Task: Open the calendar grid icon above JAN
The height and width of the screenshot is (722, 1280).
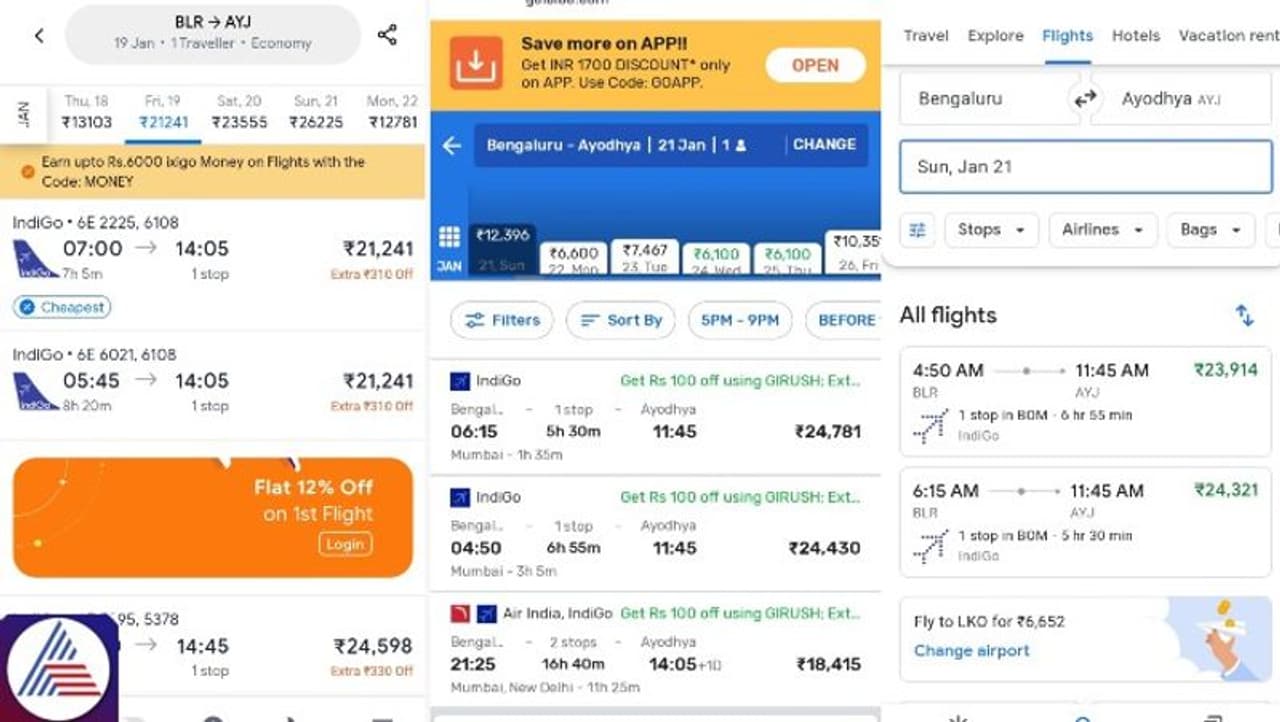Action: (x=449, y=237)
